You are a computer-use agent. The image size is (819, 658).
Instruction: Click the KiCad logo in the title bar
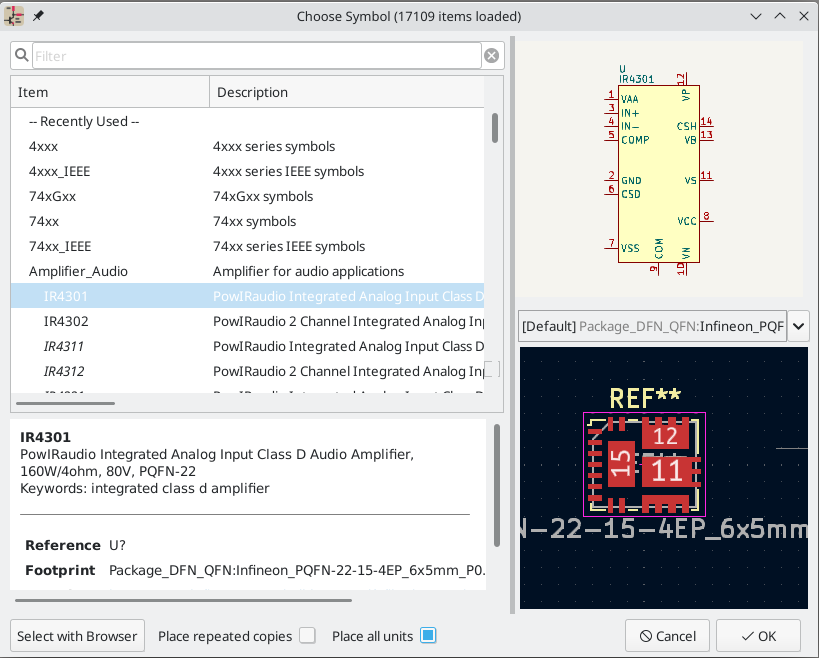[x=14, y=15]
